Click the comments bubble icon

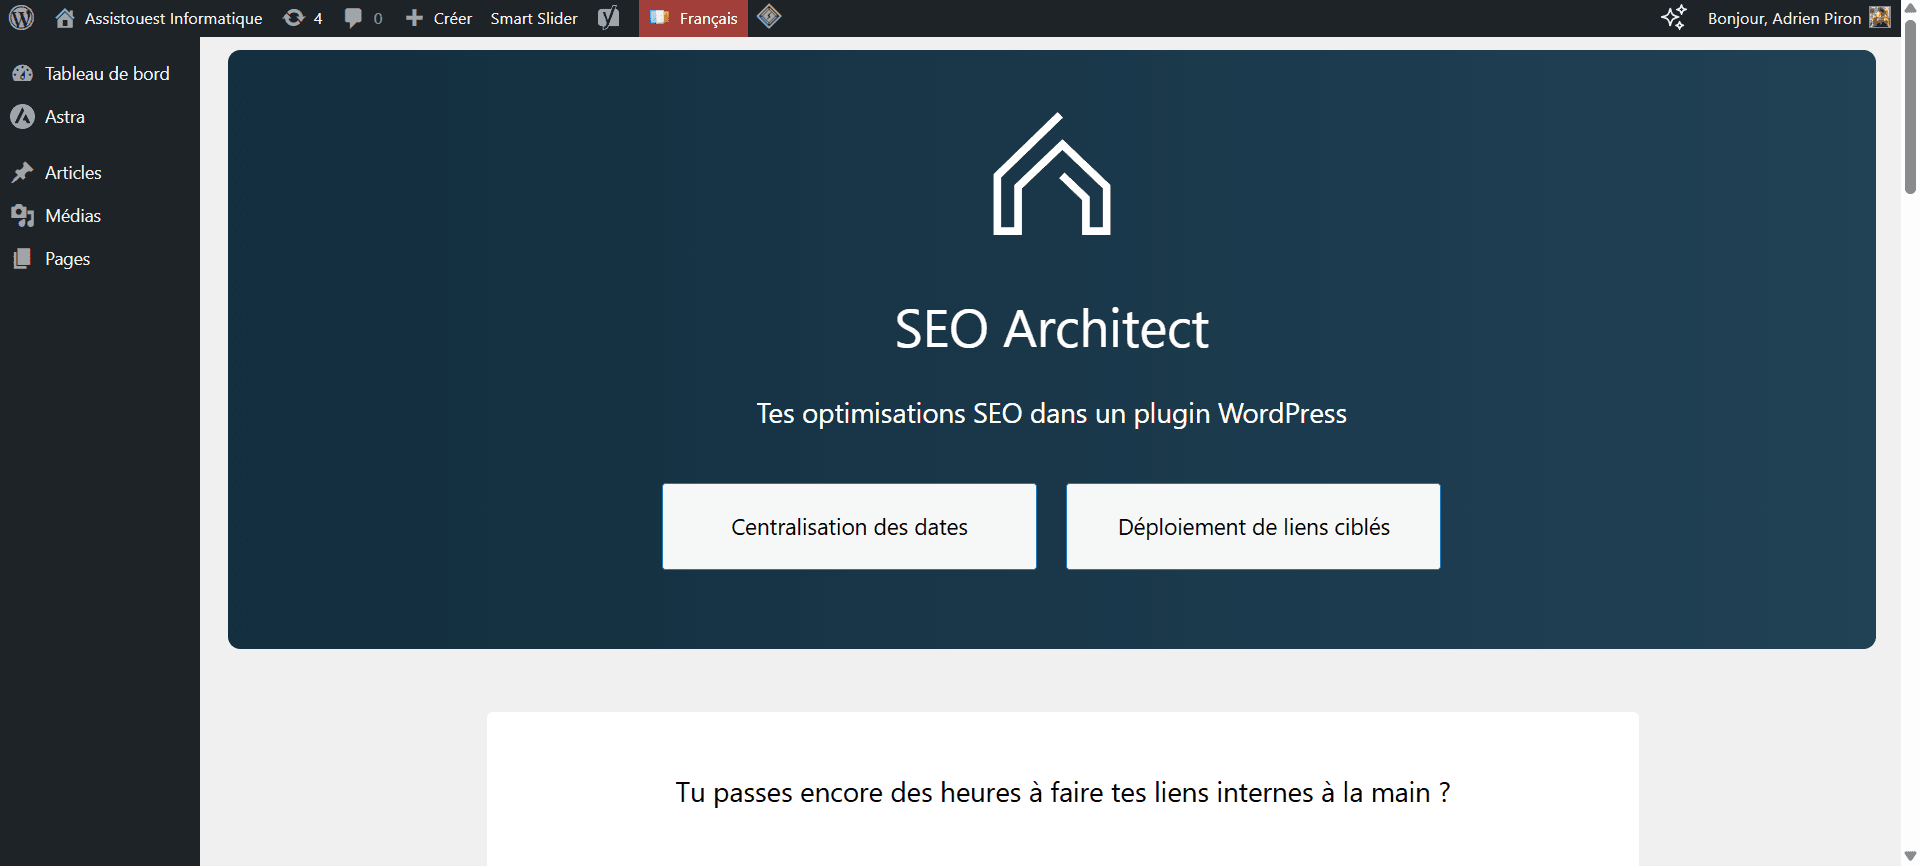pos(363,18)
